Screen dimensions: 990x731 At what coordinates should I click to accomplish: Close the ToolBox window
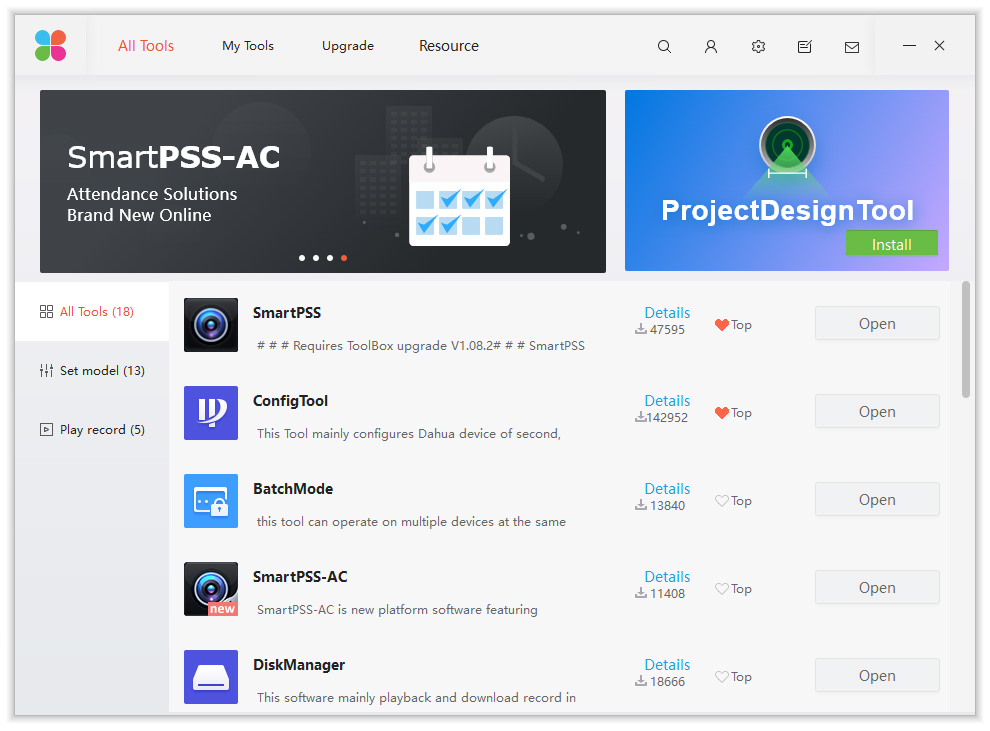tap(939, 45)
